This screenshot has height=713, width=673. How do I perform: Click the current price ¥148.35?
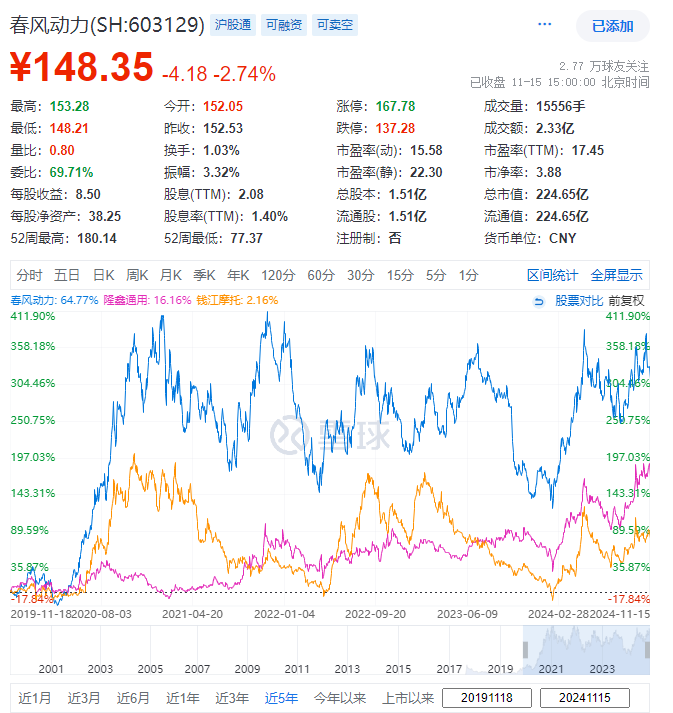point(81,67)
